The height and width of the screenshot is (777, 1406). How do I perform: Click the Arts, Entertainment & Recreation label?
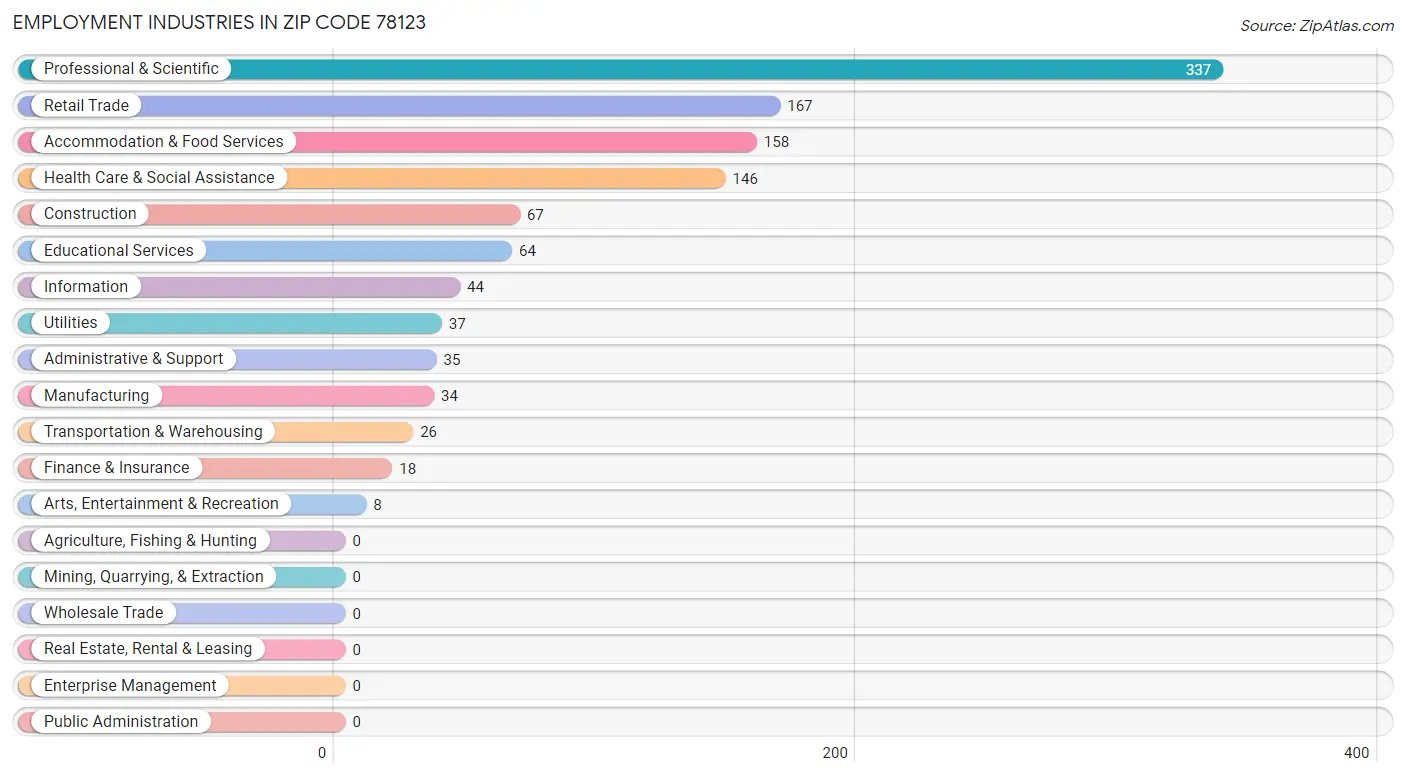[x=161, y=503]
